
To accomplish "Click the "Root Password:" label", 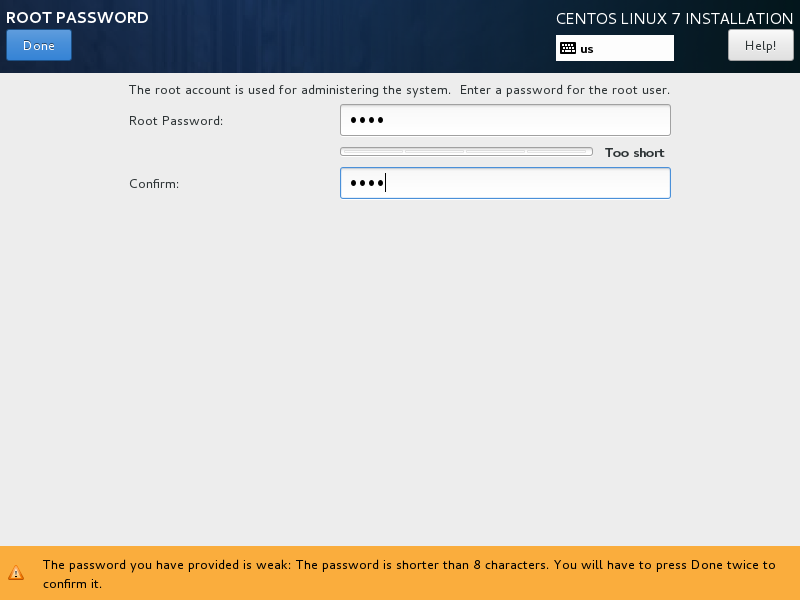I will (176, 121).
